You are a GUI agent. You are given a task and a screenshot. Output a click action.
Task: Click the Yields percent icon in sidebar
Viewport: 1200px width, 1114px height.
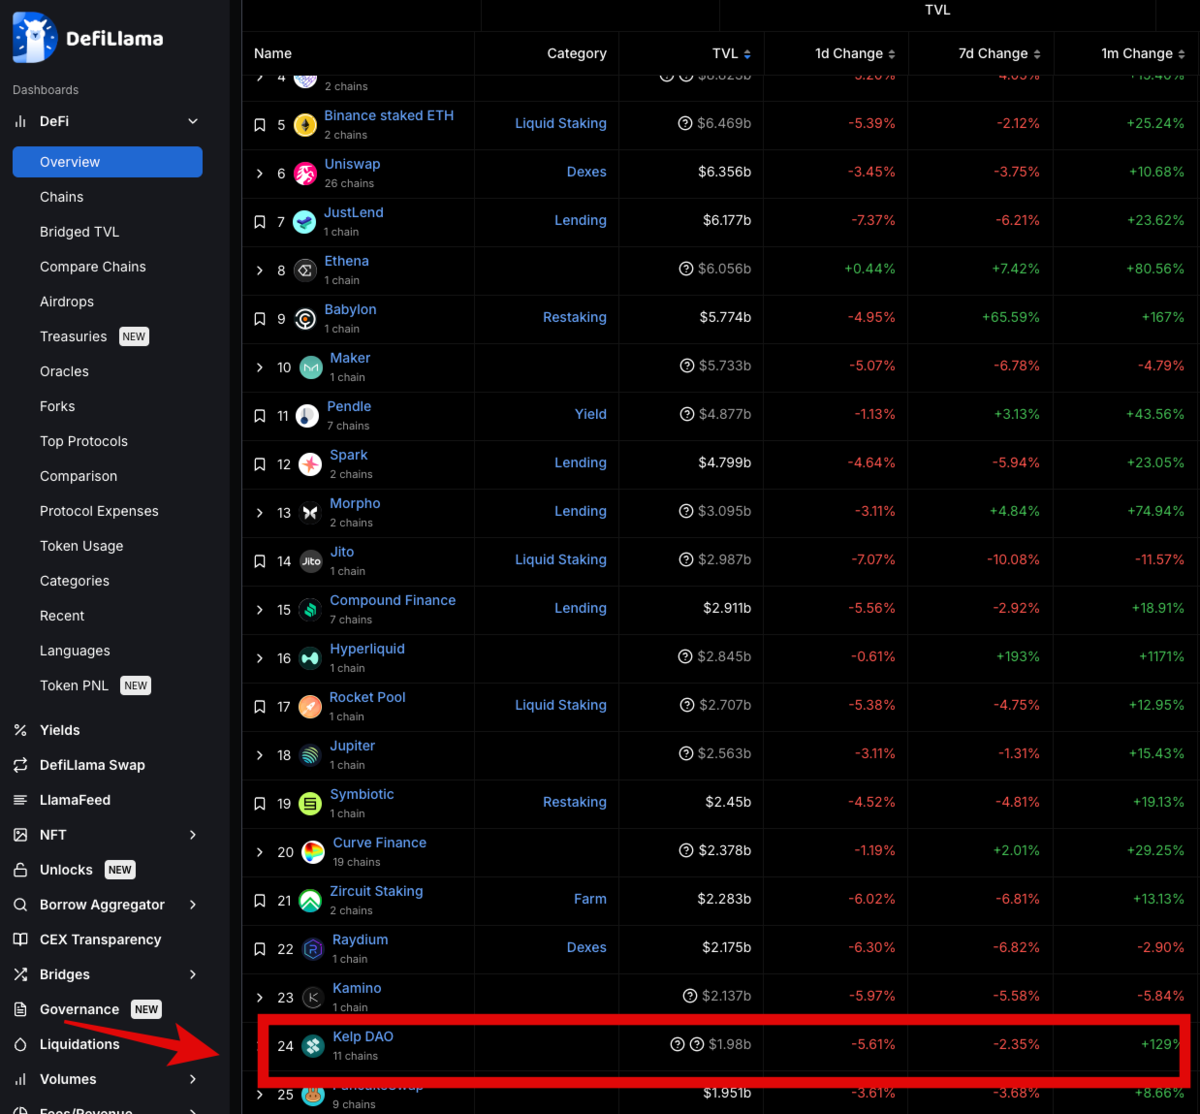[x=20, y=730]
